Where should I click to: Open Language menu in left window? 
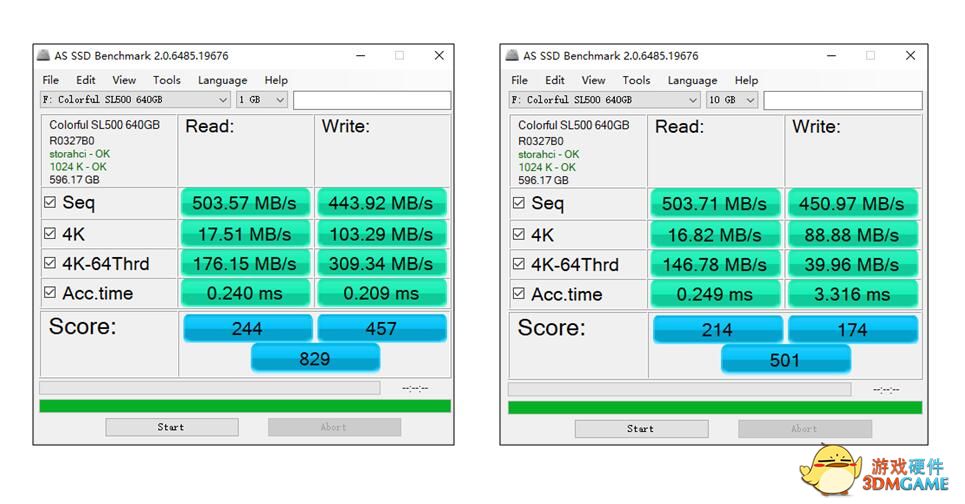(x=222, y=80)
